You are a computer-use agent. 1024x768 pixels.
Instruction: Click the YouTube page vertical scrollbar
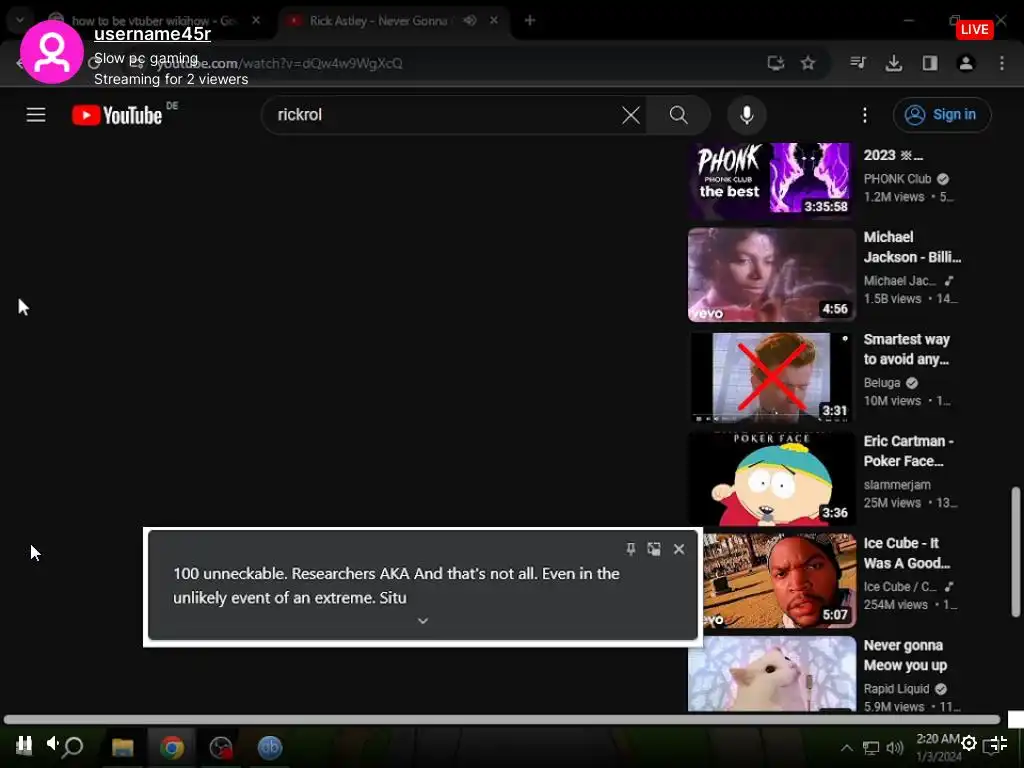point(1016,552)
